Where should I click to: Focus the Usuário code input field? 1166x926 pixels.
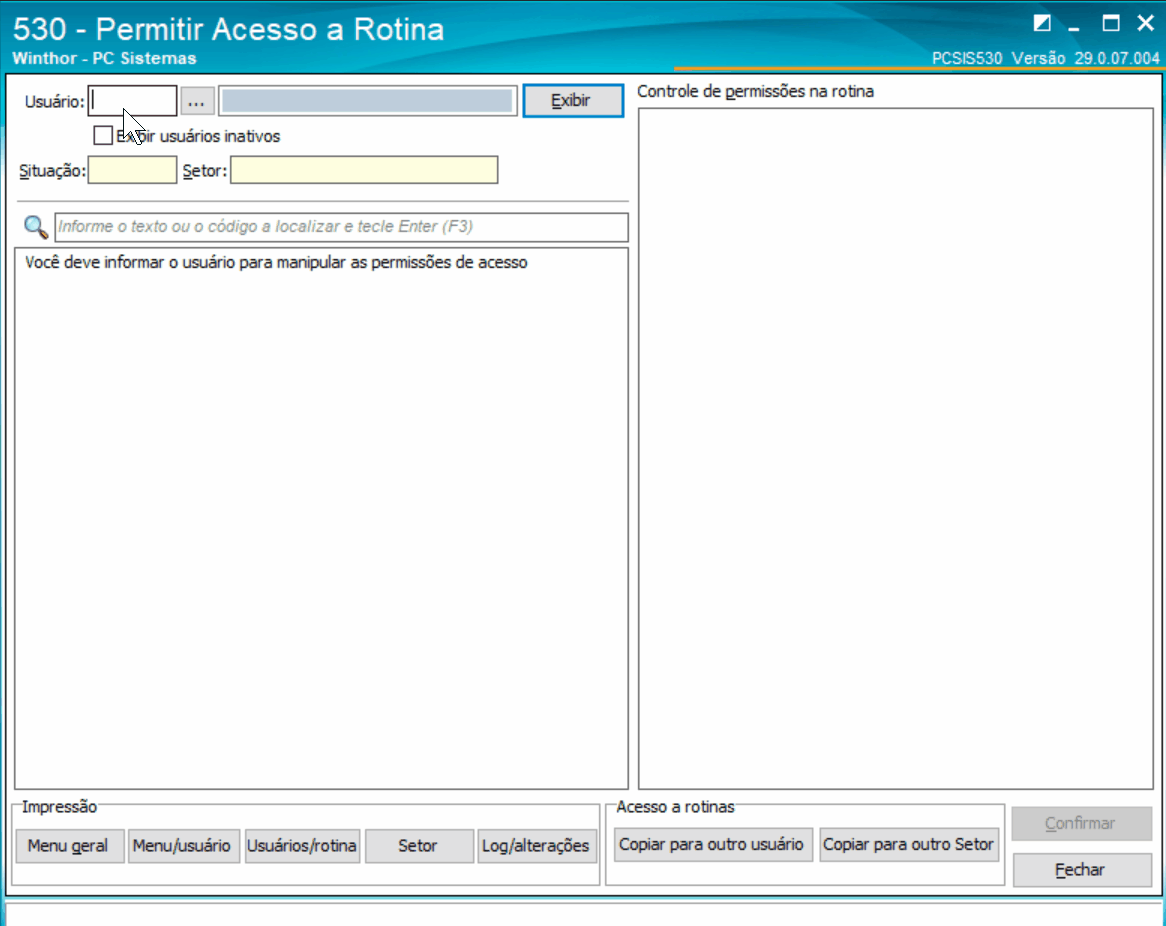click(132, 101)
